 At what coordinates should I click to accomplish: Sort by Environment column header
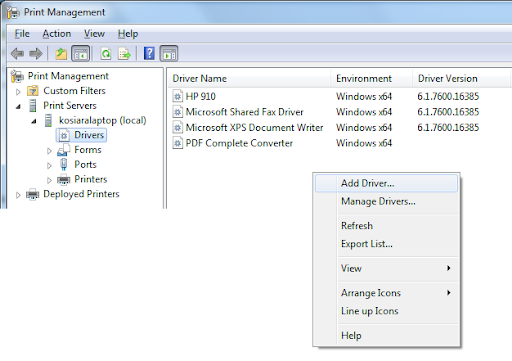tap(371, 78)
